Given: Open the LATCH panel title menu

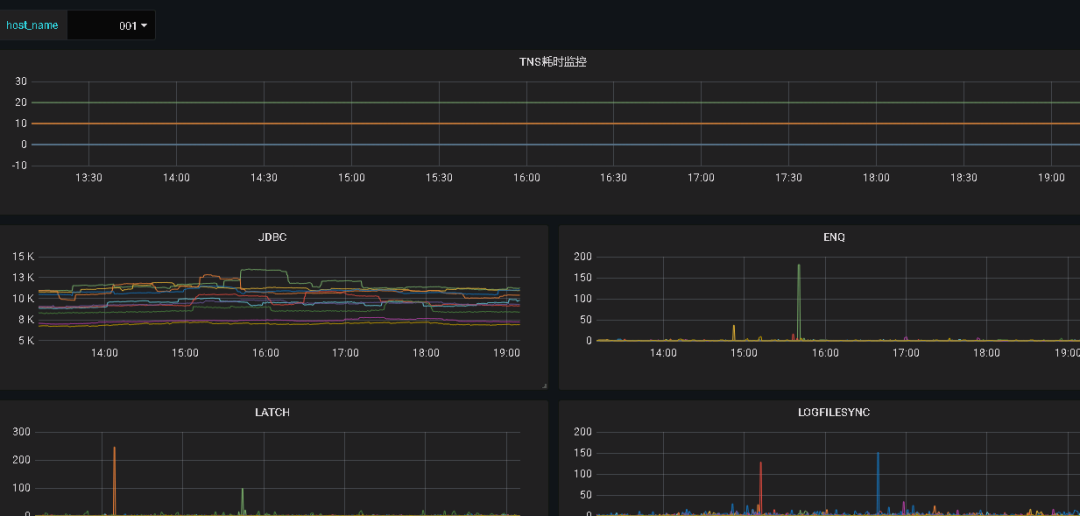Looking at the screenshot, I should pyautogui.click(x=272, y=412).
